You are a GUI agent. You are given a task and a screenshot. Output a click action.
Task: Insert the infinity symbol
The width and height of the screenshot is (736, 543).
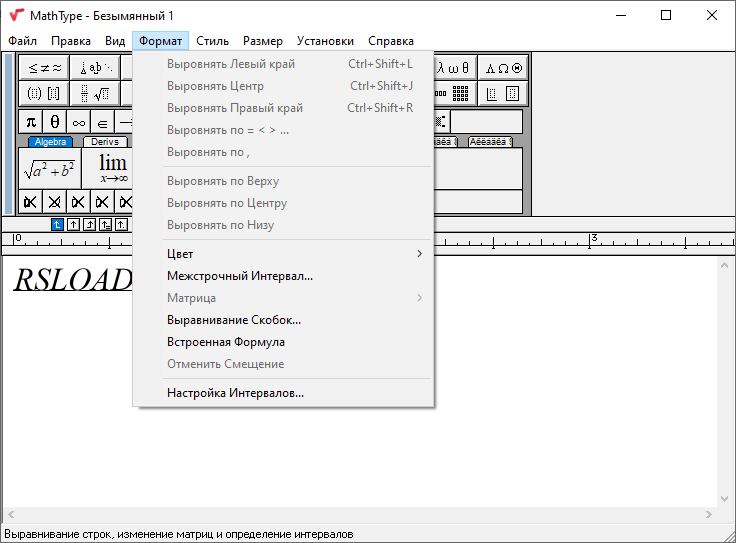click(78, 122)
